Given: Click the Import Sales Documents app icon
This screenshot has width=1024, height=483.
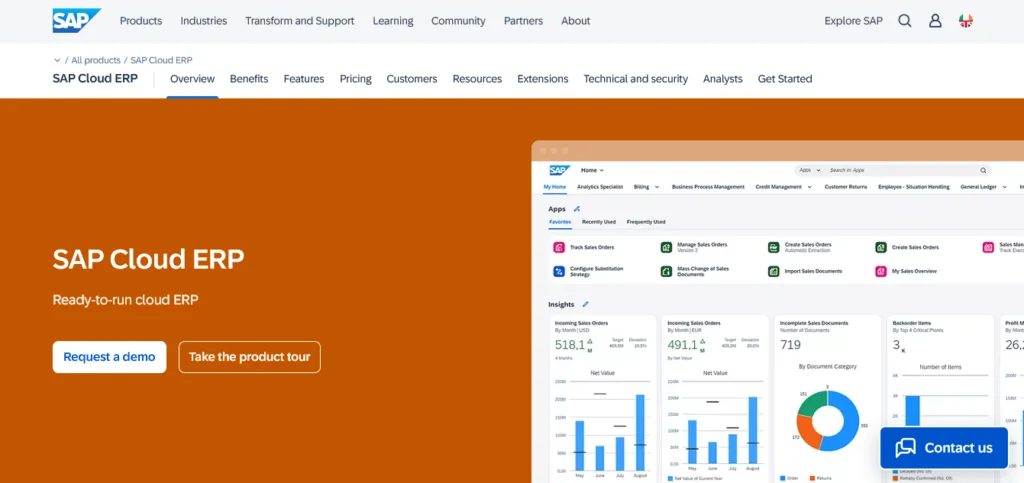Looking at the screenshot, I should pyautogui.click(x=774, y=271).
